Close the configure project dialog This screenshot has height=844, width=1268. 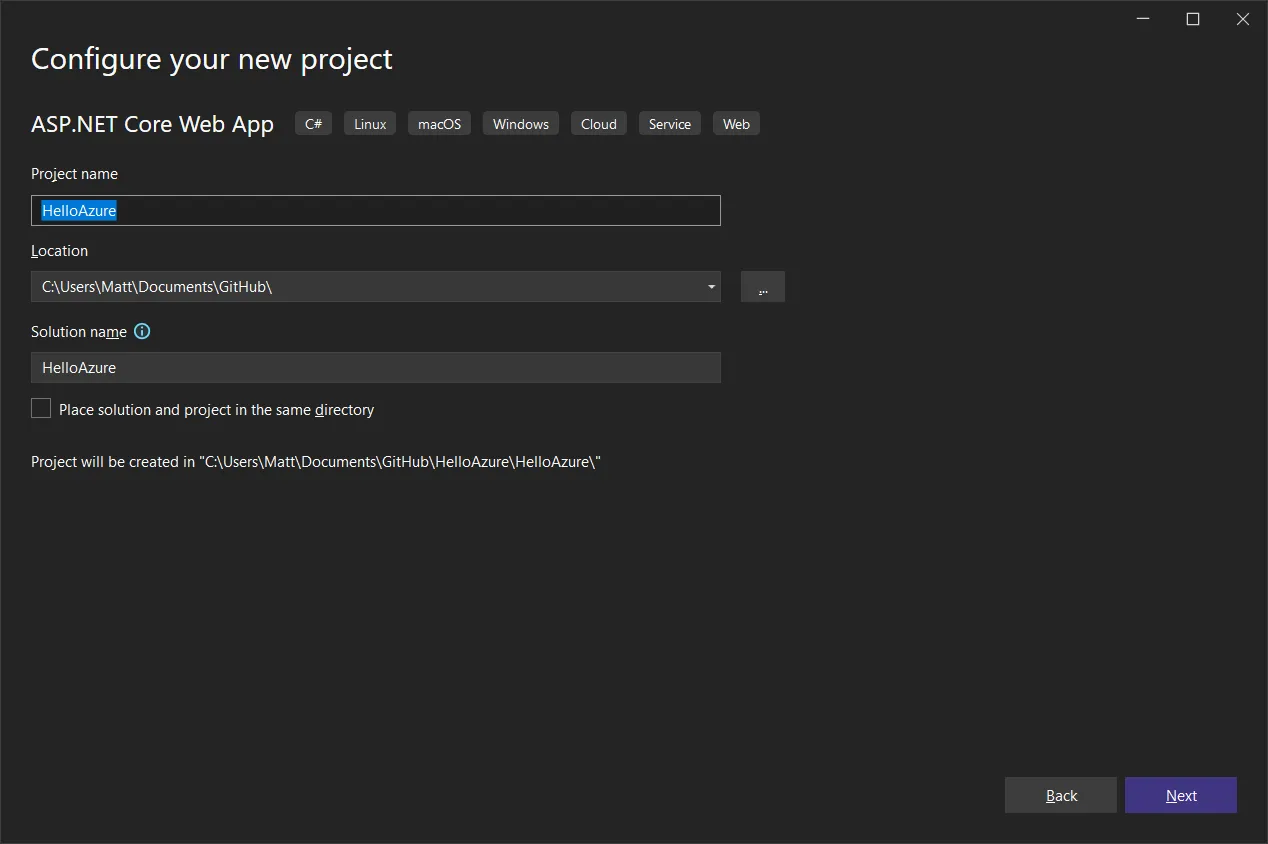pos(1243,19)
